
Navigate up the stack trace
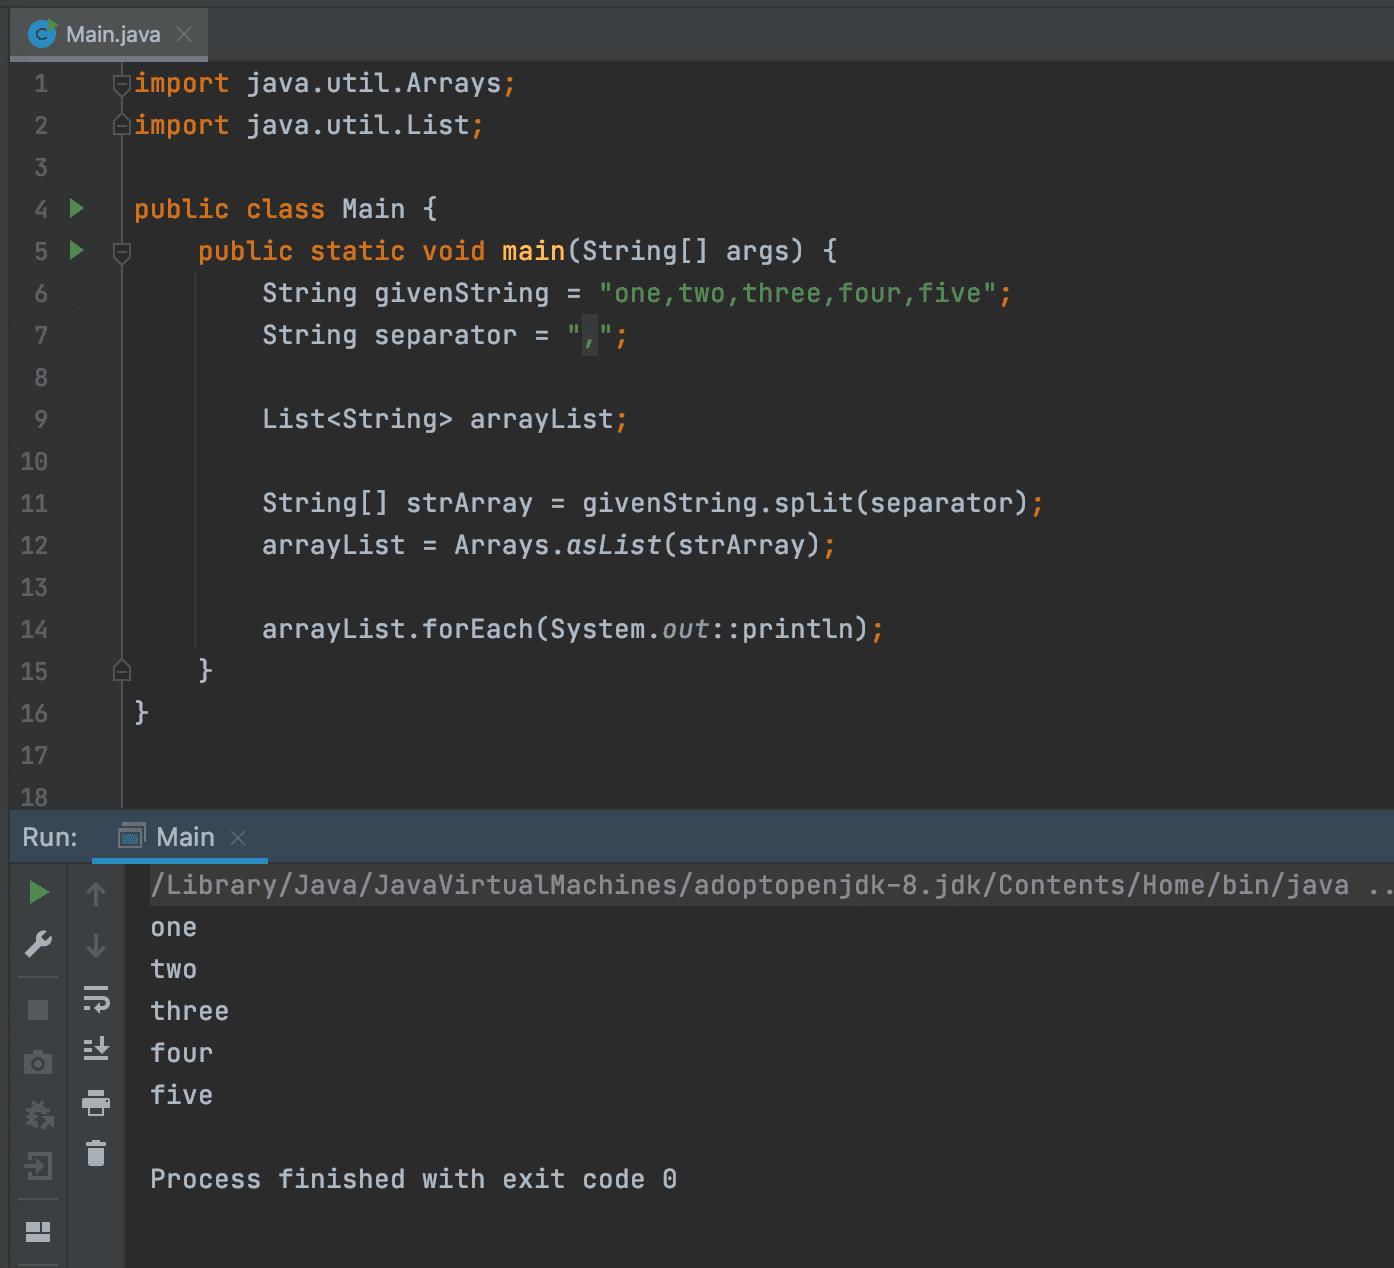pyautogui.click(x=96, y=893)
